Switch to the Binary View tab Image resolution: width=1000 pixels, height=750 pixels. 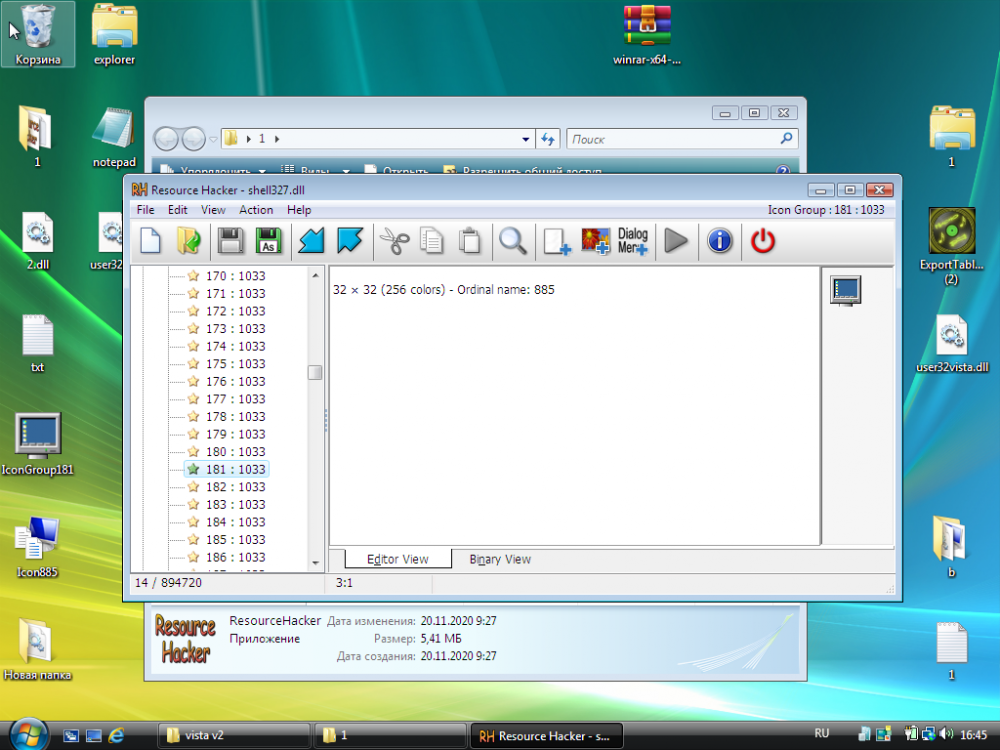500,559
